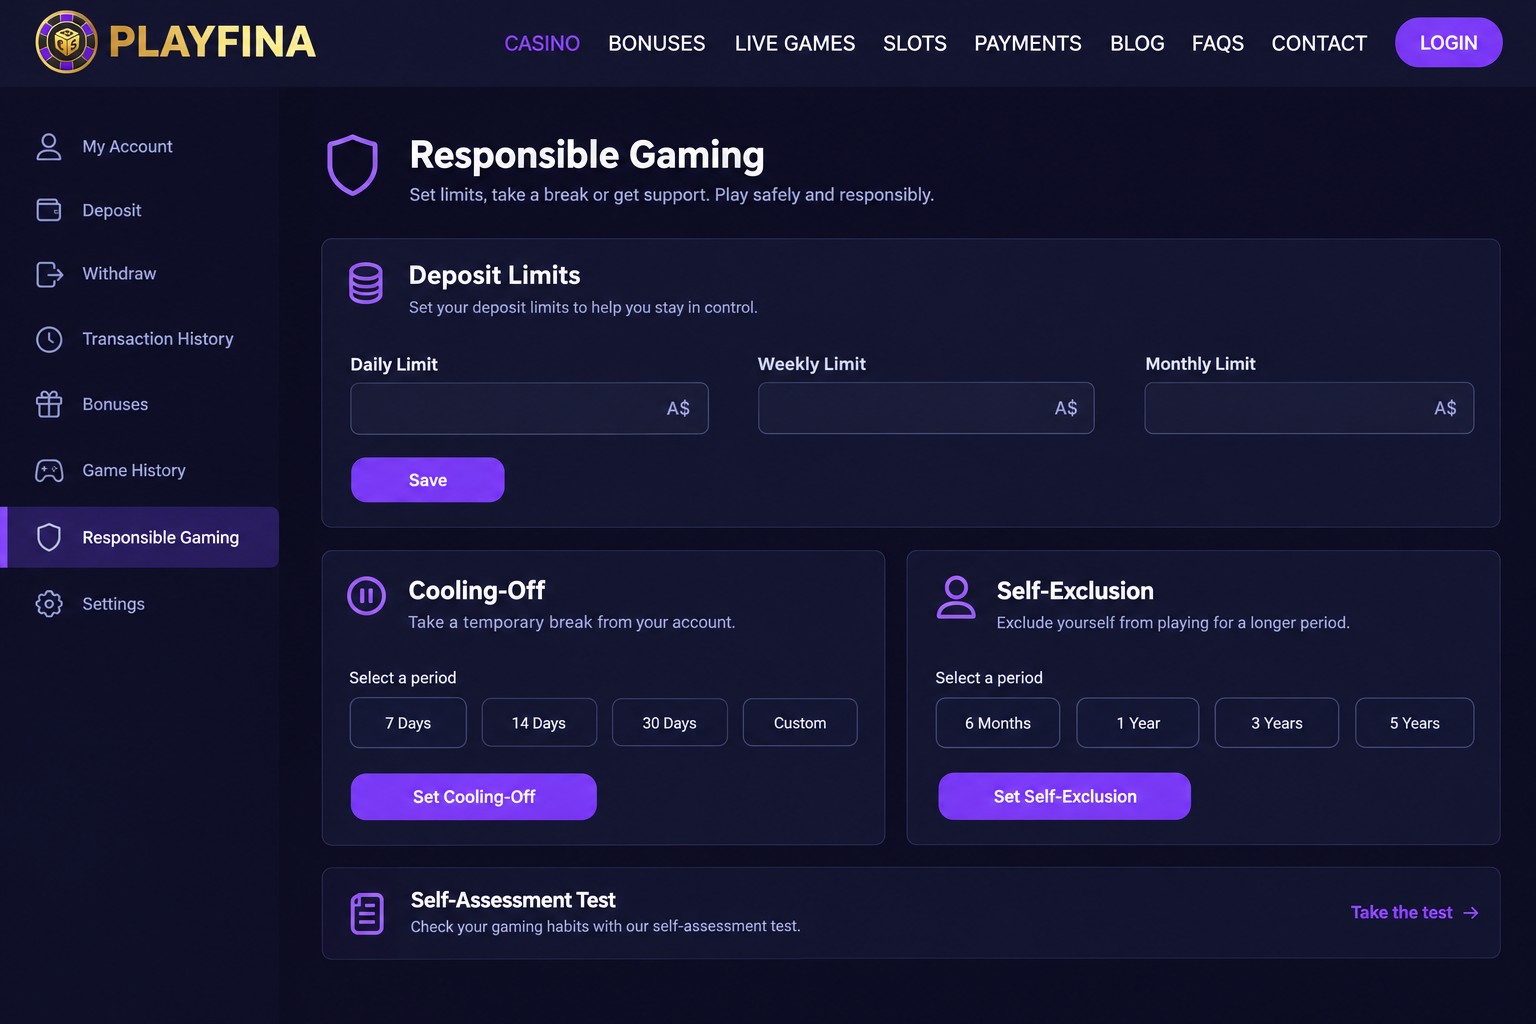Pick the 5 Years self-exclusion option
Image resolution: width=1536 pixels, height=1024 pixels.
tap(1415, 723)
